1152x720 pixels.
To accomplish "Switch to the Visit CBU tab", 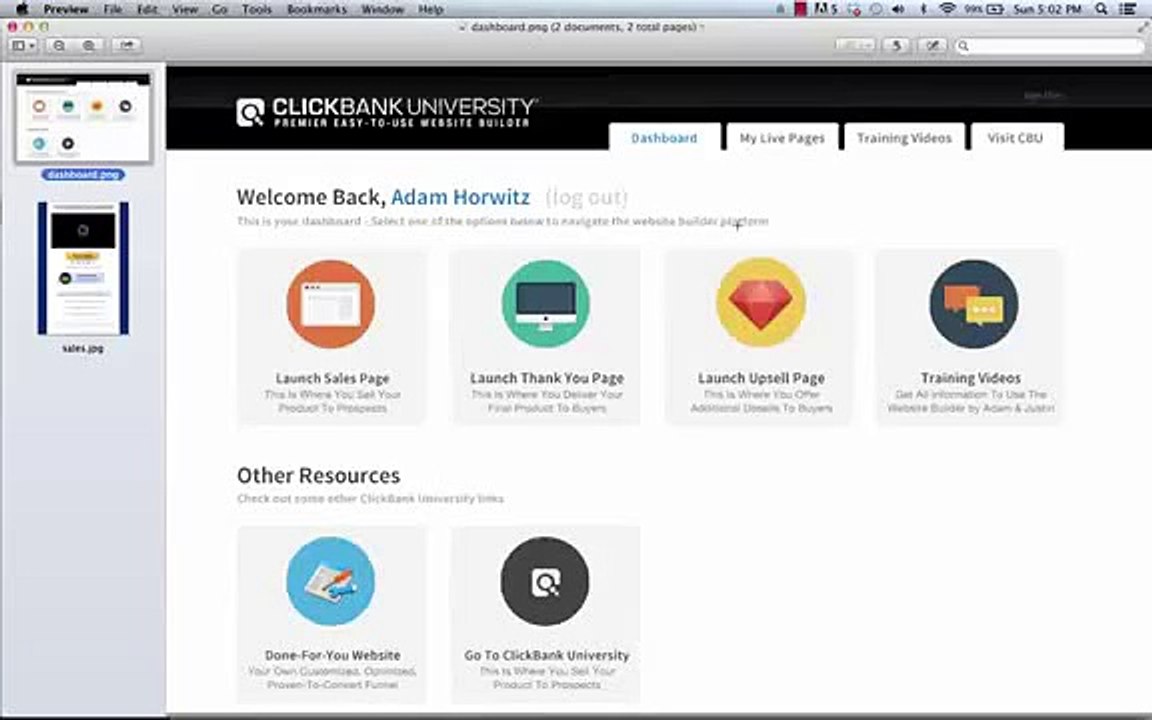I will (x=1015, y=137).
